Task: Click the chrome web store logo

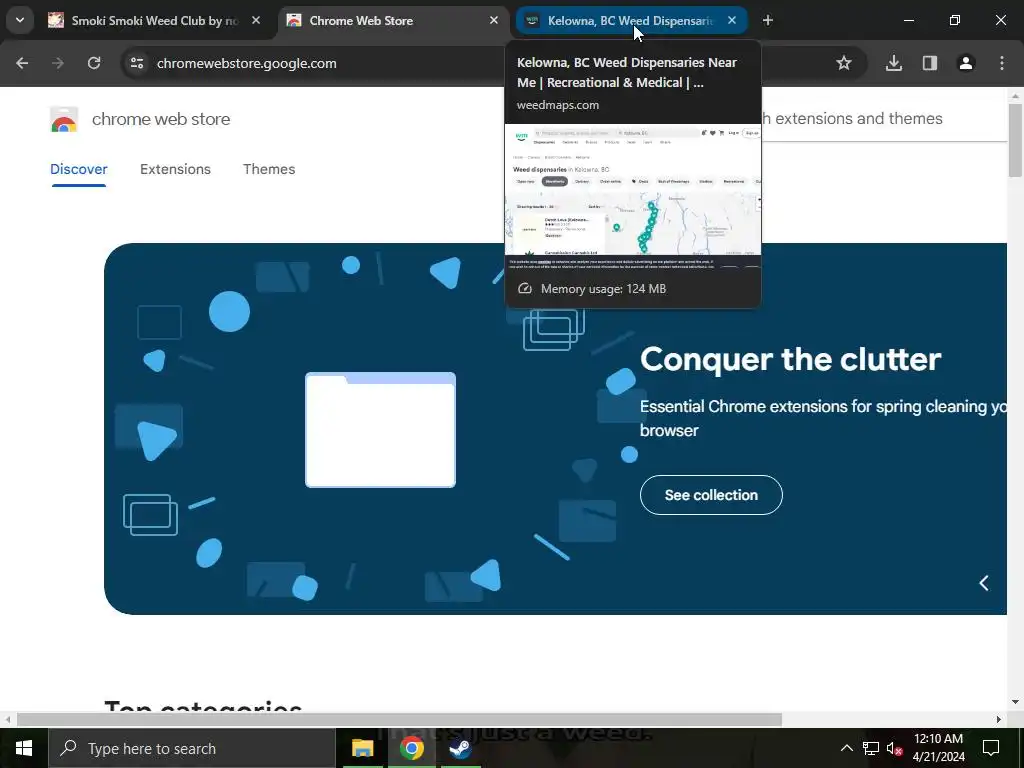Action: 64,120
